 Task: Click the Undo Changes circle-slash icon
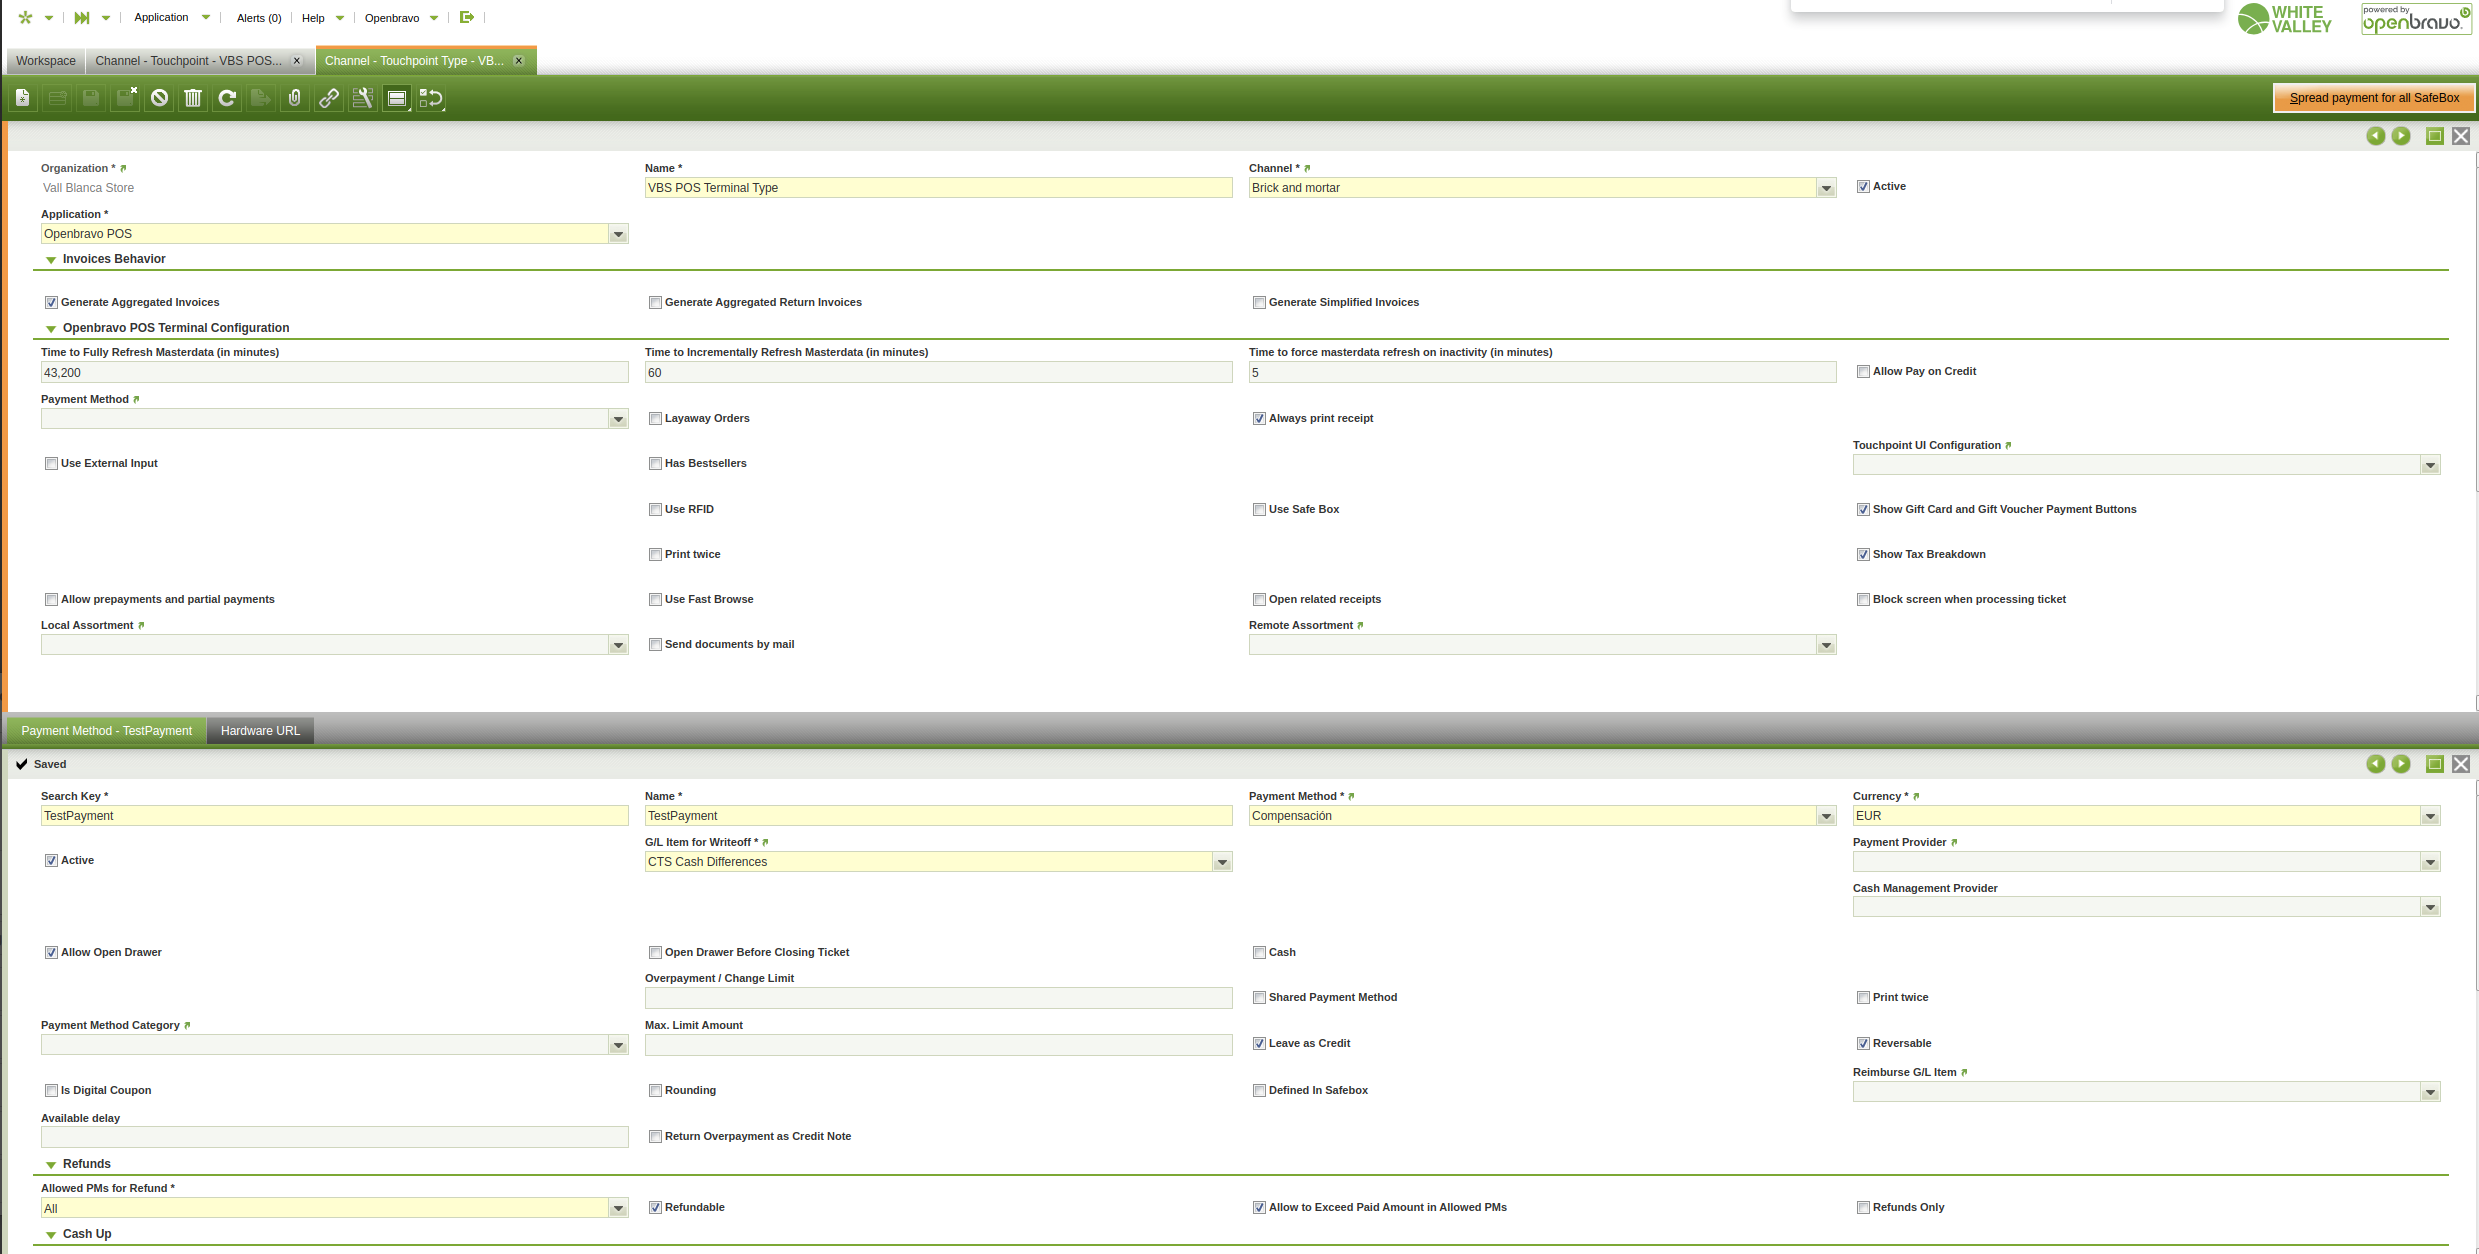pyautogui.click(x=159, y=98)
